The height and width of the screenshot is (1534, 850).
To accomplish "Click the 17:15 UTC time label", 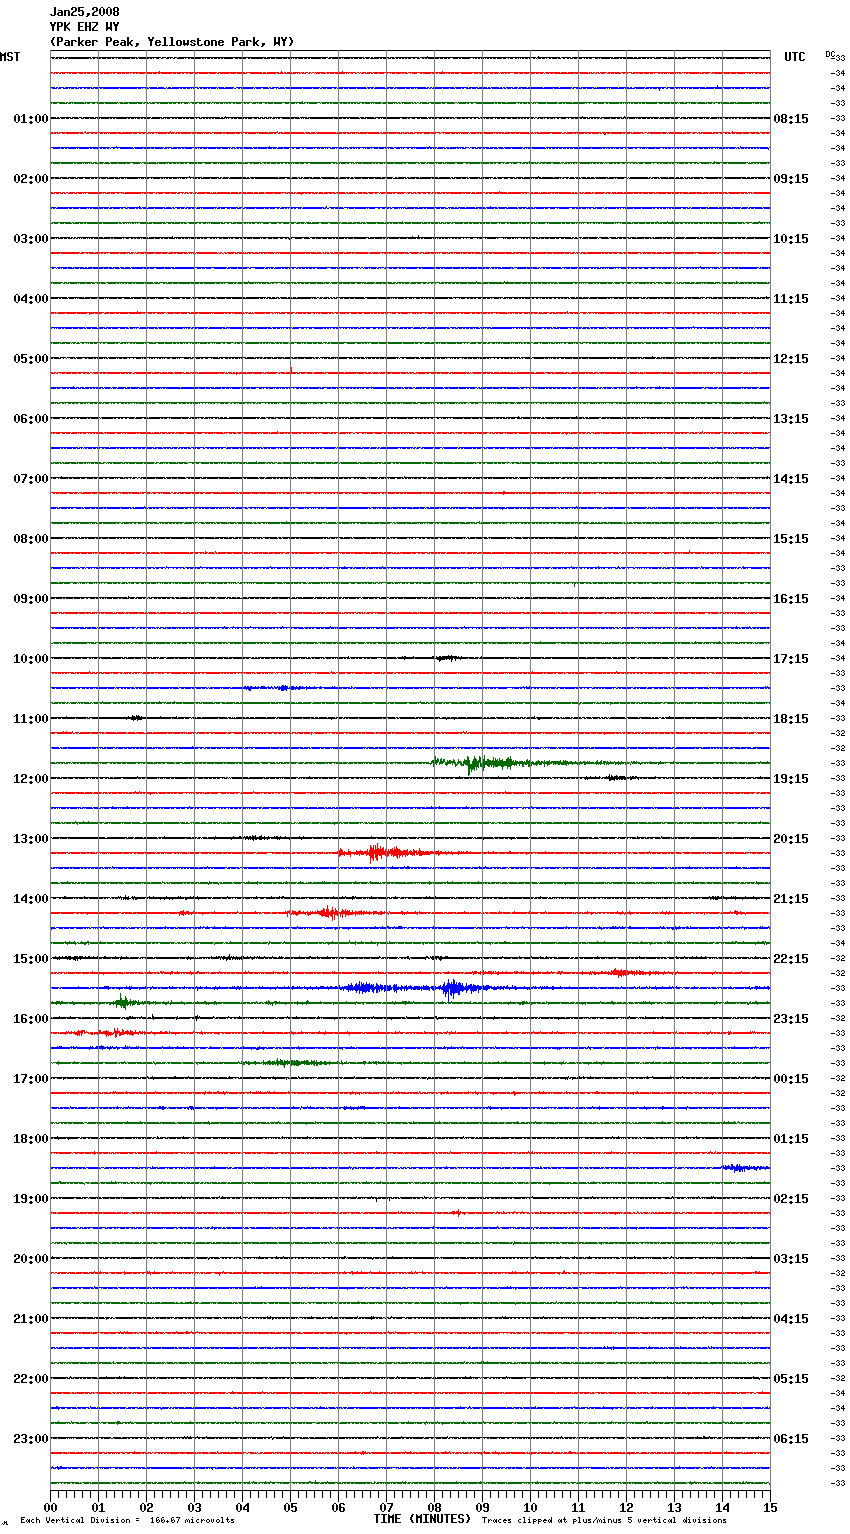I will click(791, 659).
